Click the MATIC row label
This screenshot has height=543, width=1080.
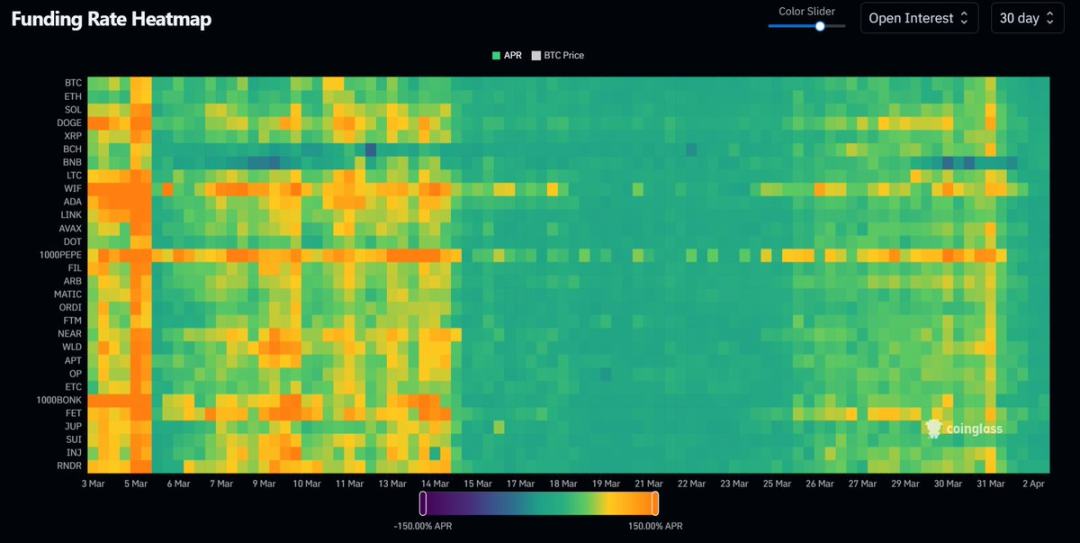(x=68, y=294)
